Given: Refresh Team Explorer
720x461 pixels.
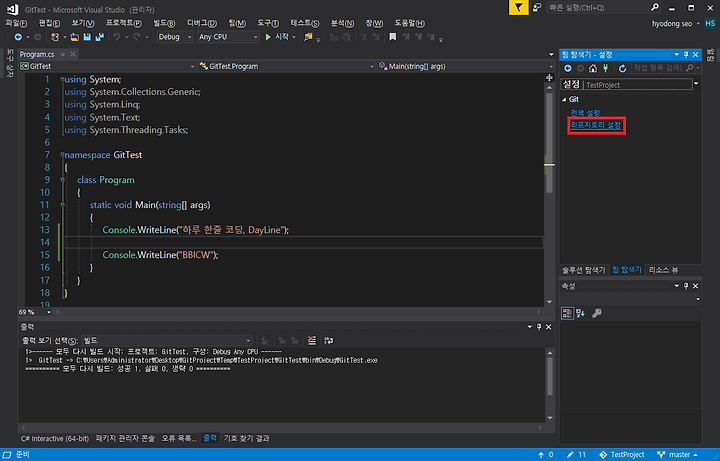Looking at the screenshot, I should click(622, 68).
